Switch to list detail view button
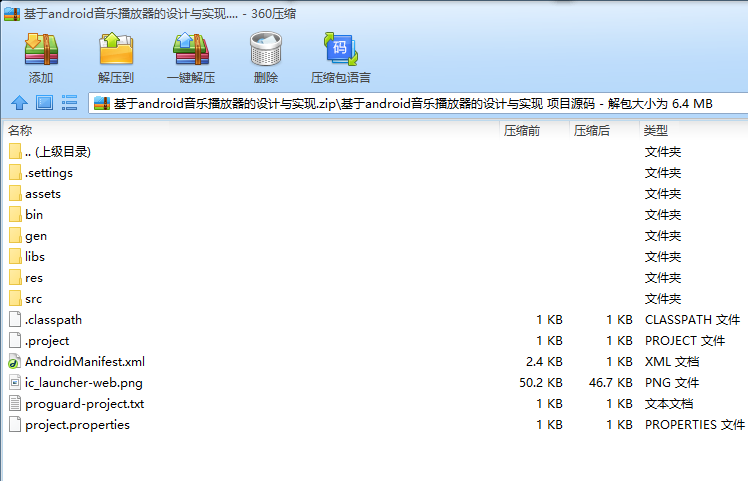The width and height of the screenshot is (748, 481). (69, 103)
